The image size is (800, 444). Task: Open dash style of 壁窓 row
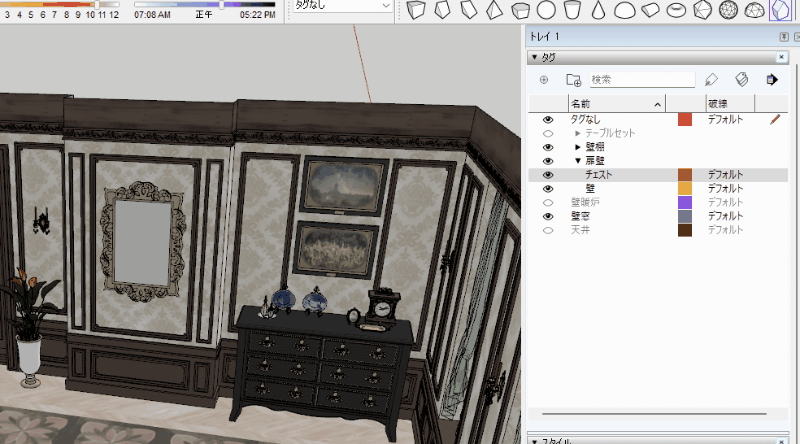pos(725,216)
